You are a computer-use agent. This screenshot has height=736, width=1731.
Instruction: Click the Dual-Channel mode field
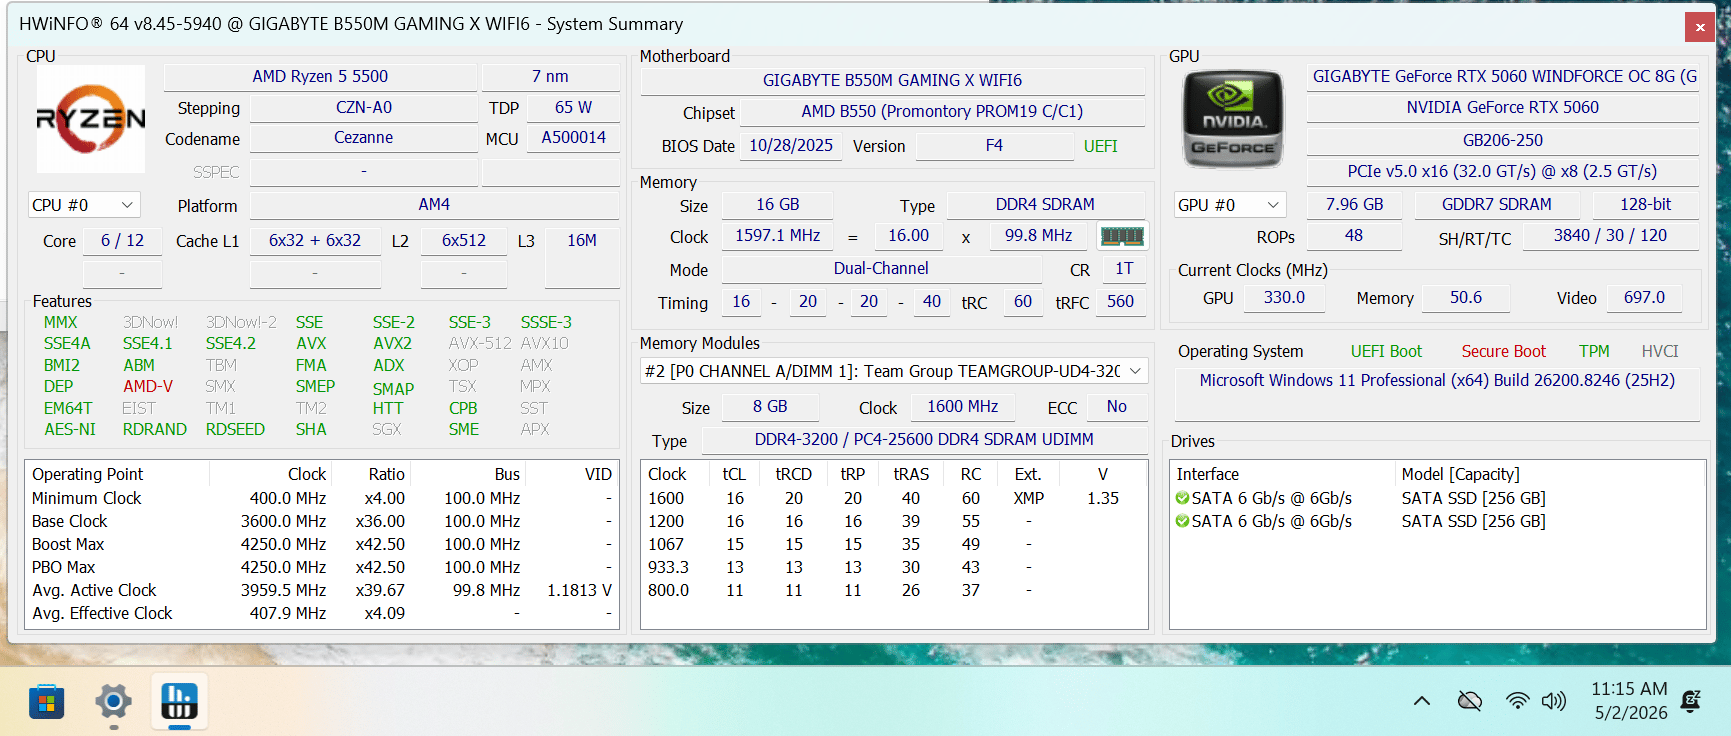(x=881, y=269)
